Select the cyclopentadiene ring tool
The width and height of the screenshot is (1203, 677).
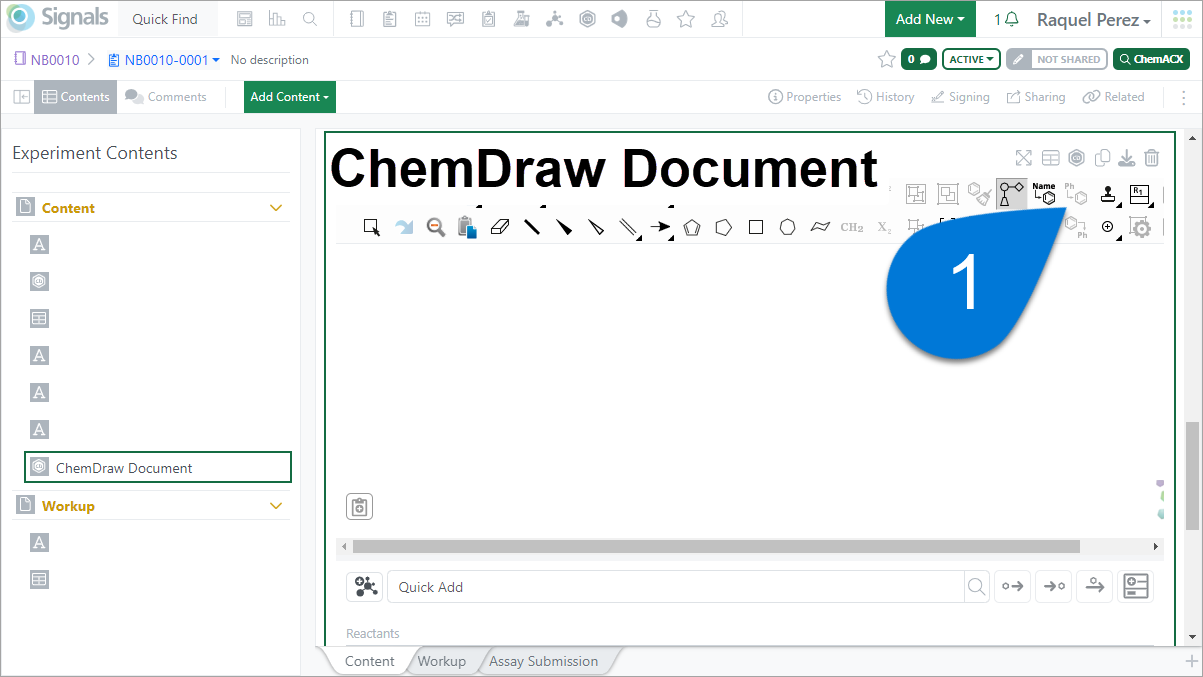coord(692,227)
